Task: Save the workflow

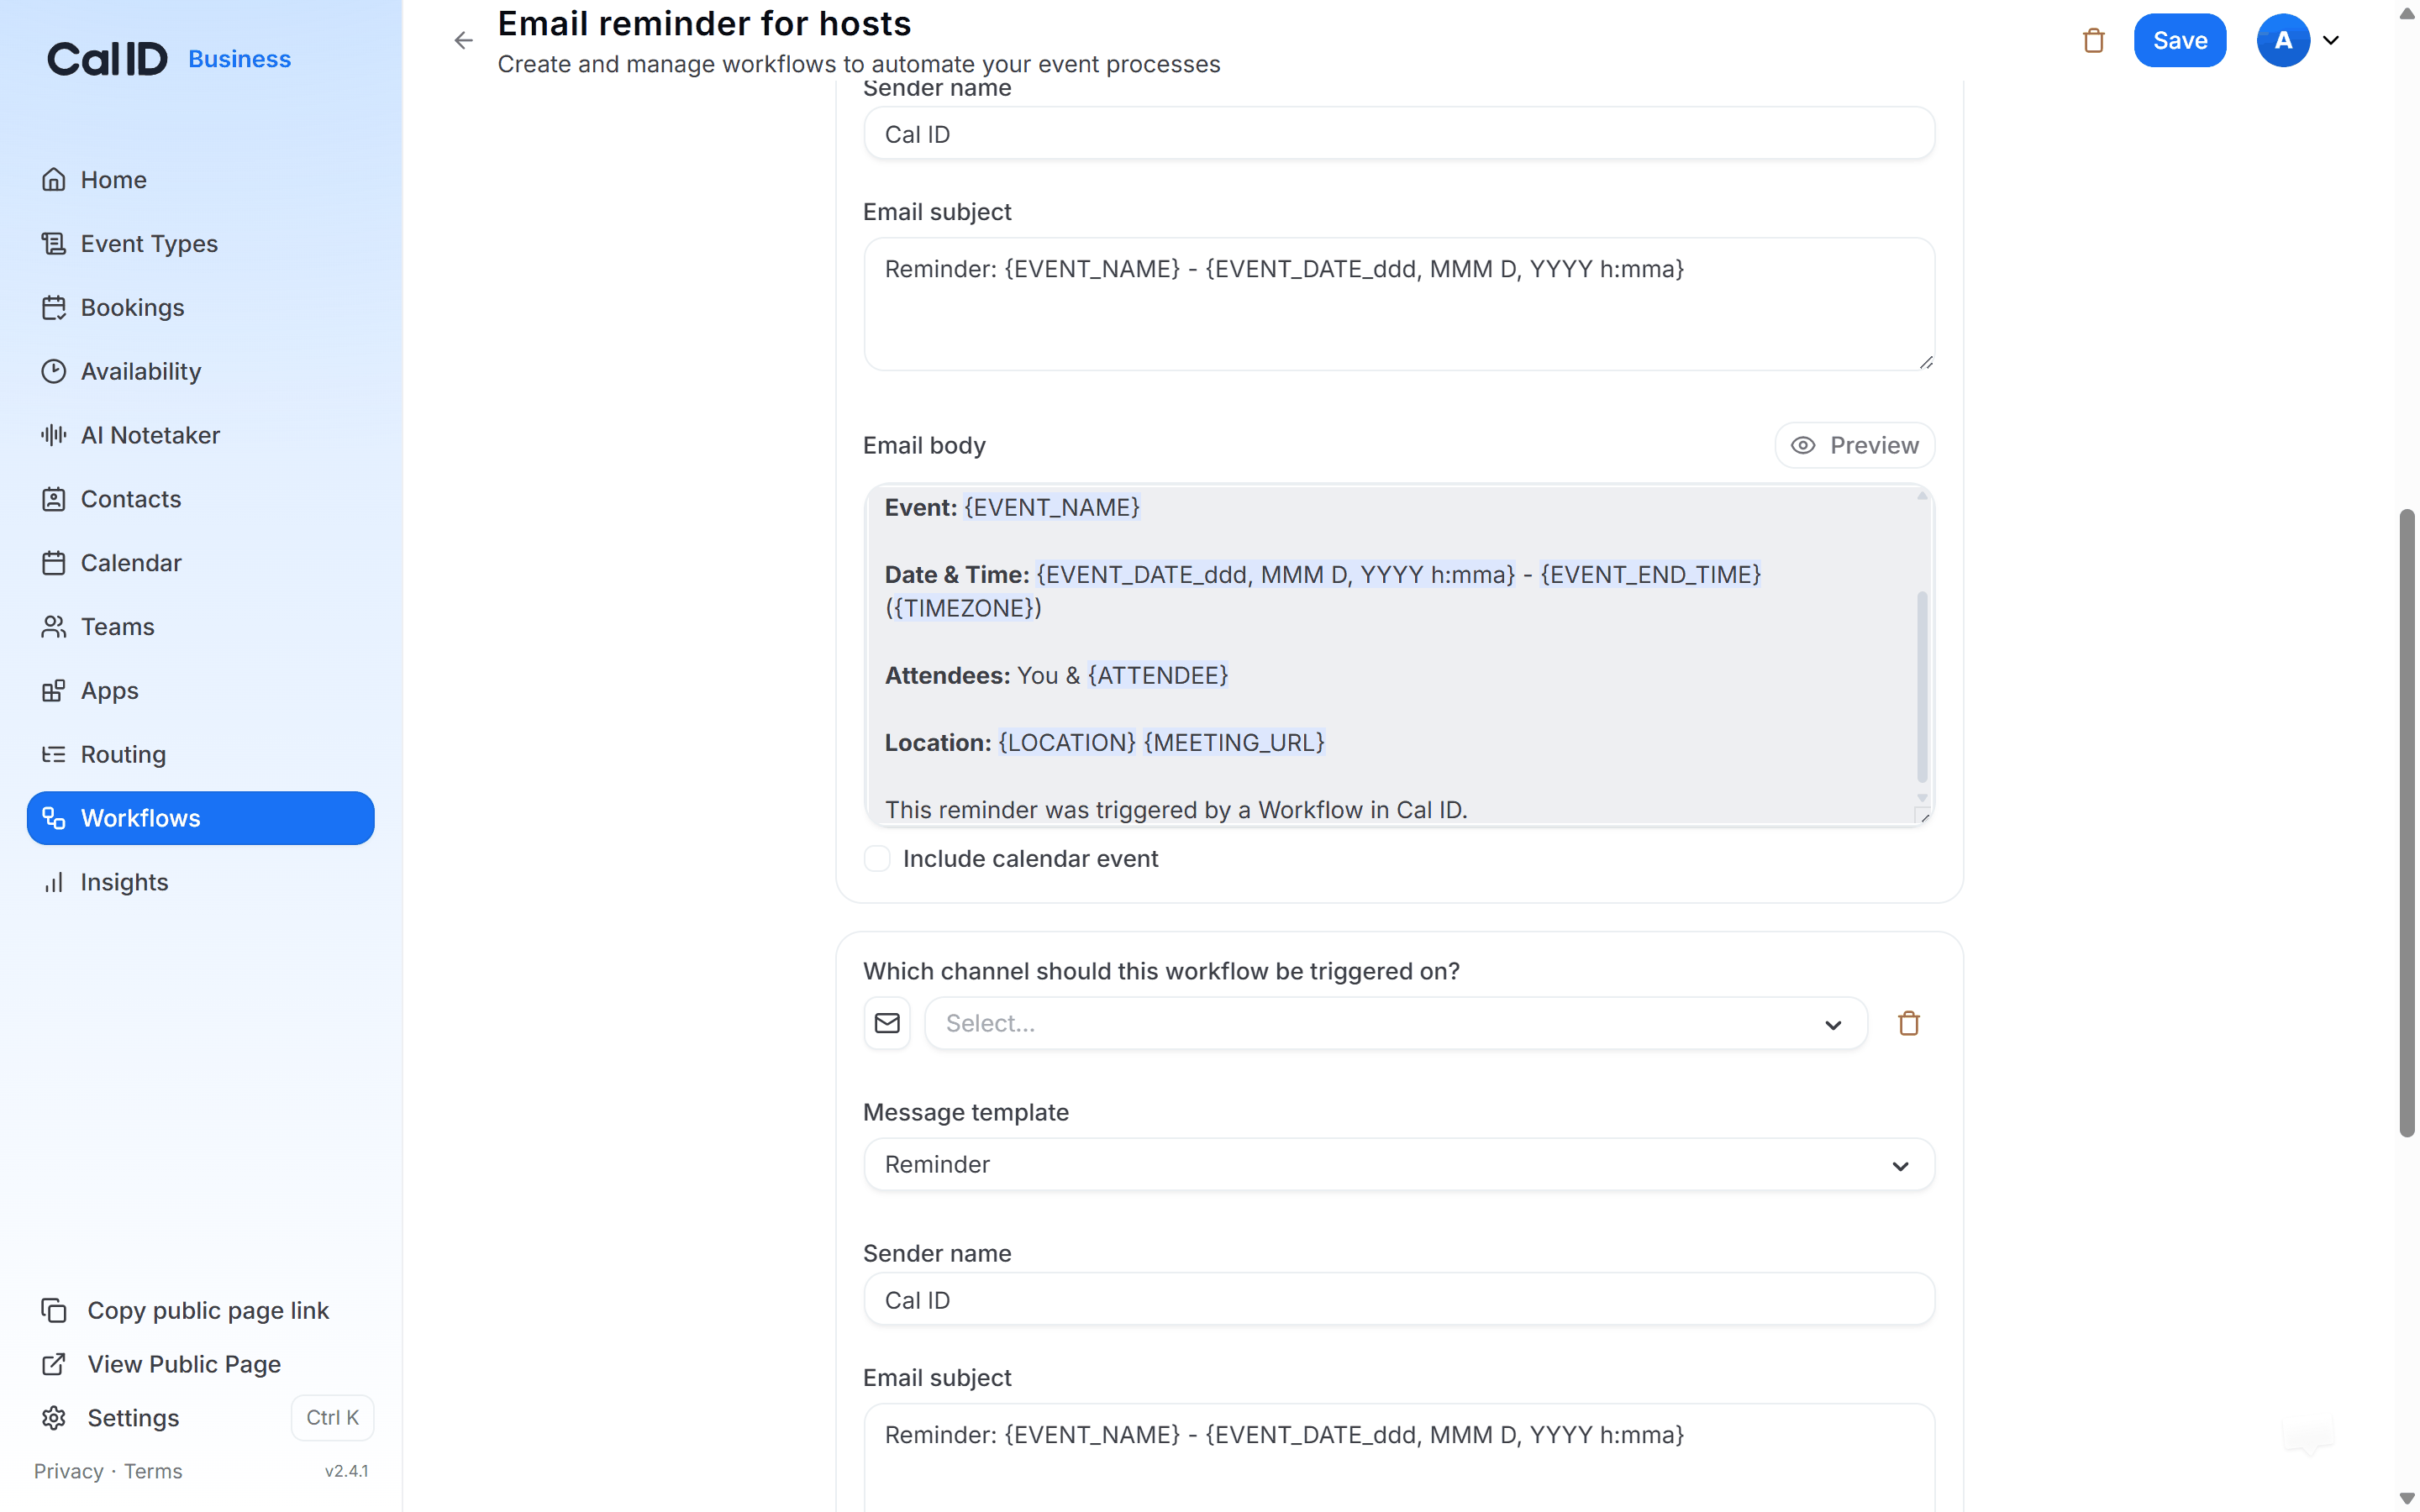Action: pyautogui.click(x=2179, y=40)
